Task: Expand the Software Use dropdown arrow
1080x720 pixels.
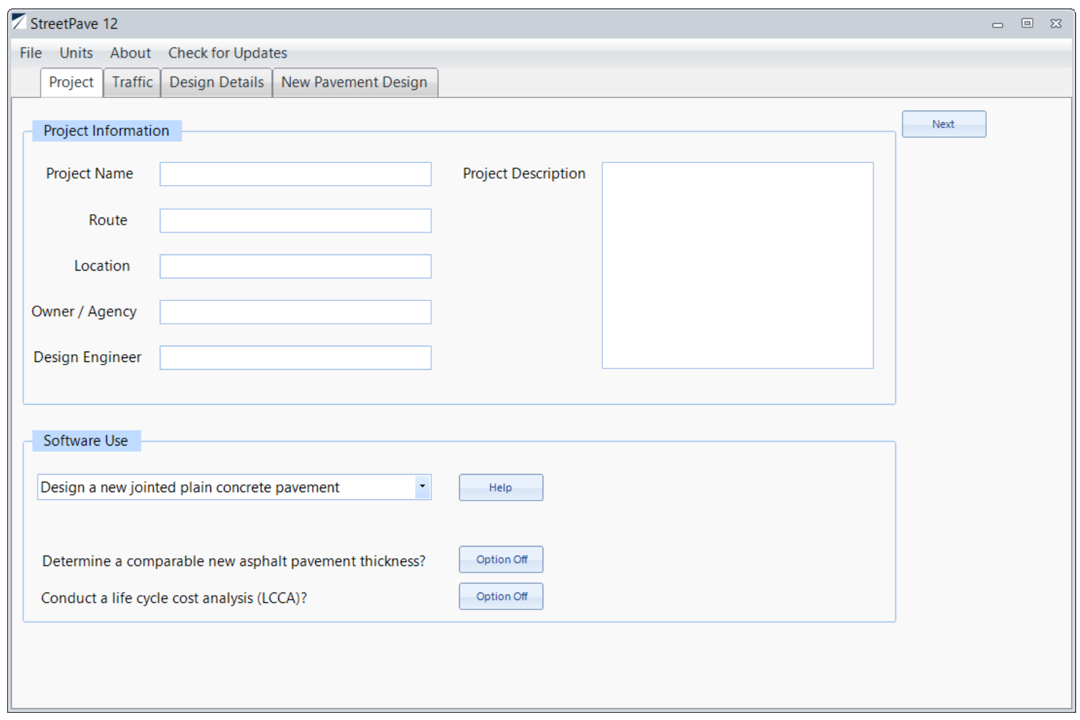Action: (x=422, y=487)
